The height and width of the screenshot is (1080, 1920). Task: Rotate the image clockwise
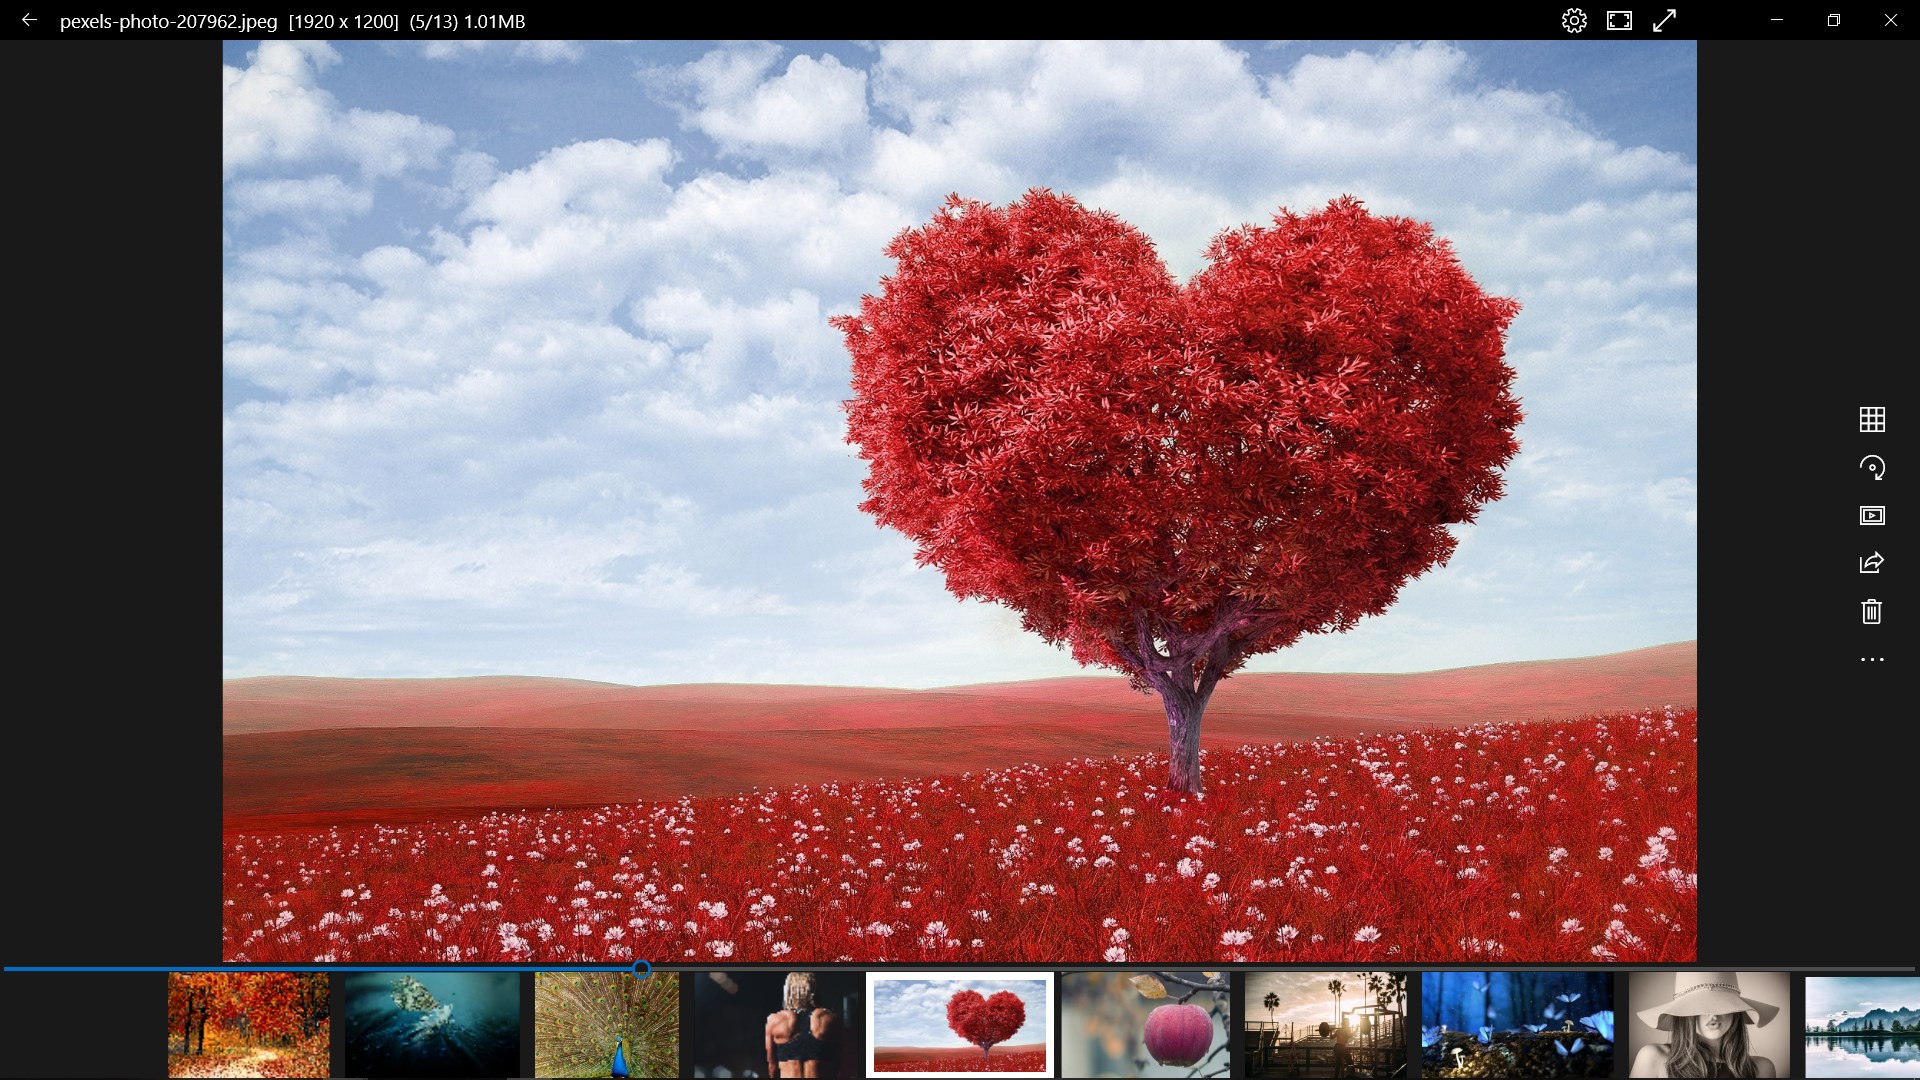(1871, 467)
